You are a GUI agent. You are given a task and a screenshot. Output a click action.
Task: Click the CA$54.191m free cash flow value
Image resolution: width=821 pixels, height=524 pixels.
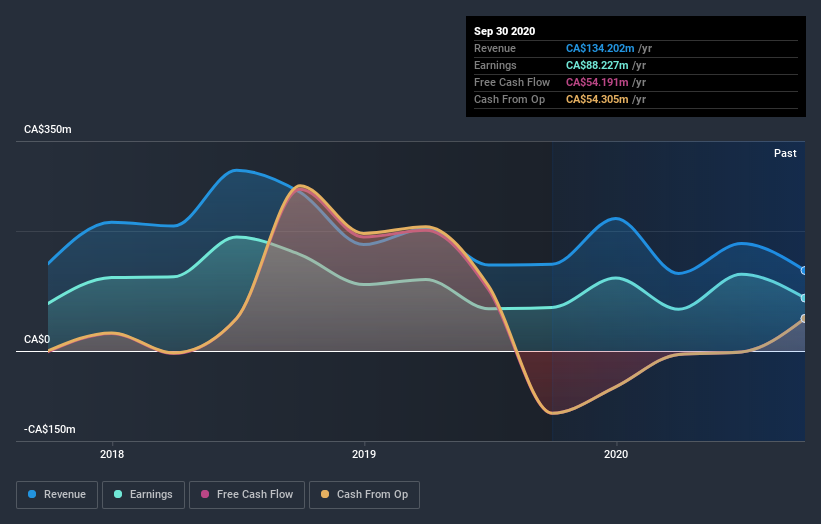[597, 82]
